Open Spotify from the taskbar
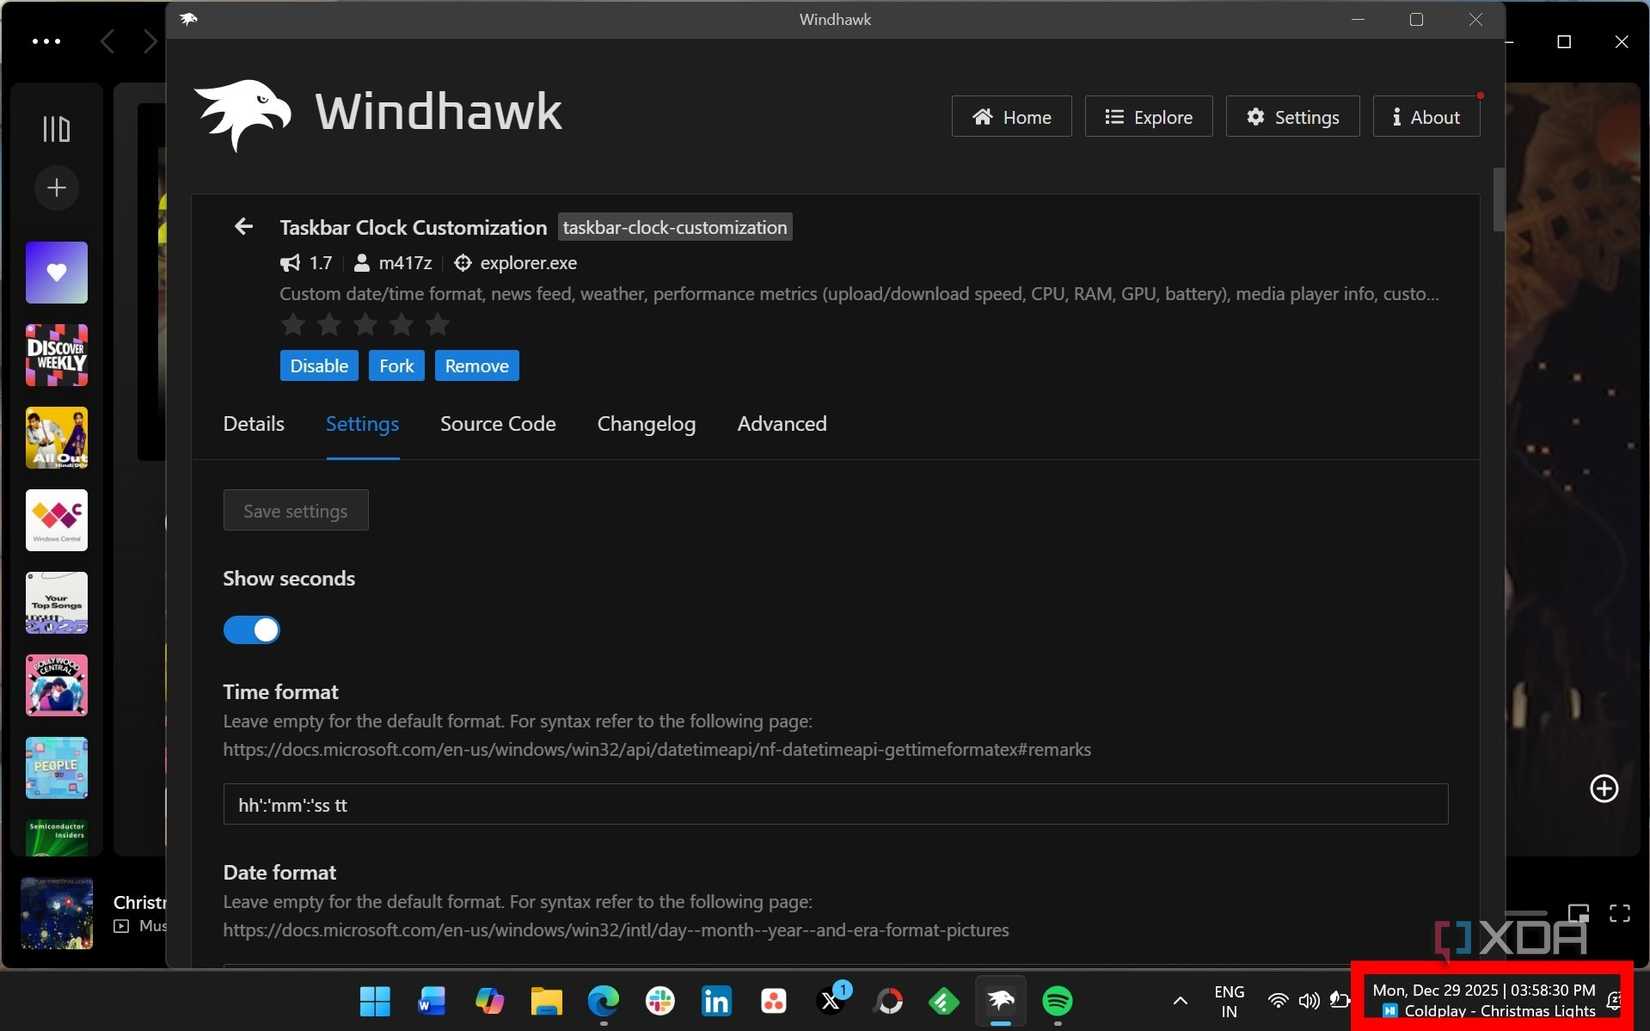Image resolution: width=1650 pixels, height=1031 pixels. (x=1057, y=1000)
